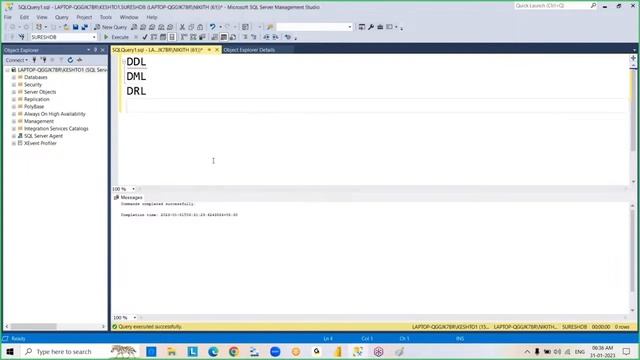
Task: Expand the Integration Services Catalogs node
Action: (14, 129)
